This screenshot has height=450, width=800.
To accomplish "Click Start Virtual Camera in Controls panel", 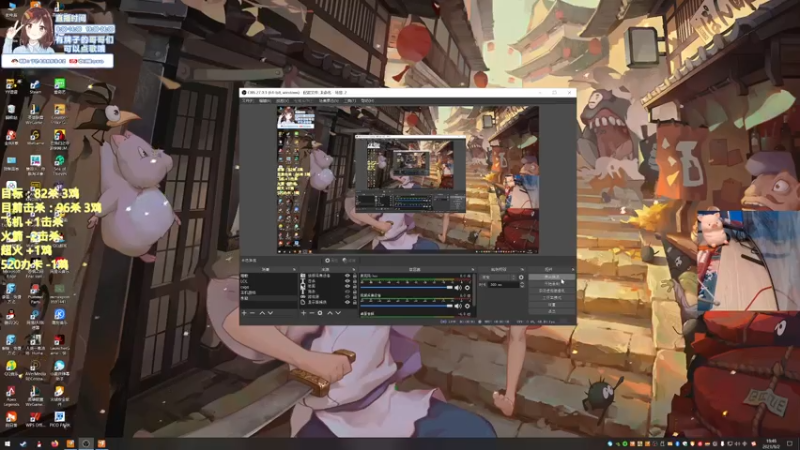I will coord(552,291).
